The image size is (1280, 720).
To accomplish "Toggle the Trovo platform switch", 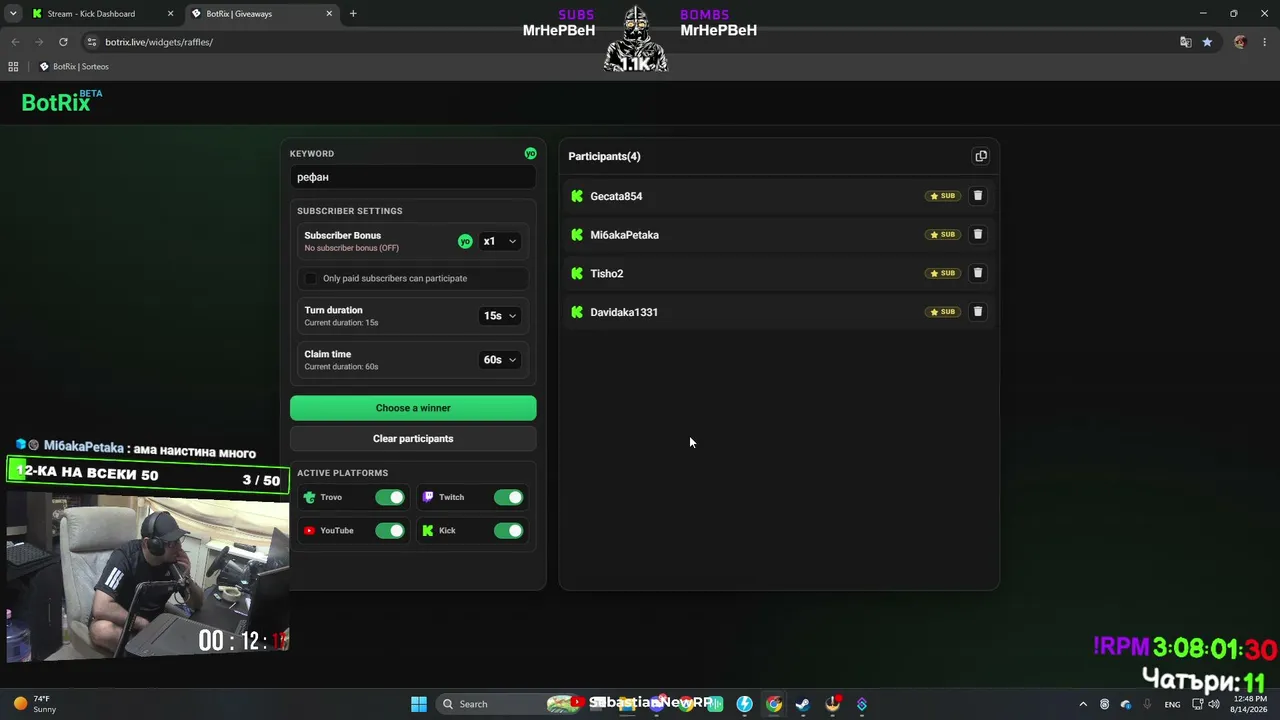I will click(390, 497).
